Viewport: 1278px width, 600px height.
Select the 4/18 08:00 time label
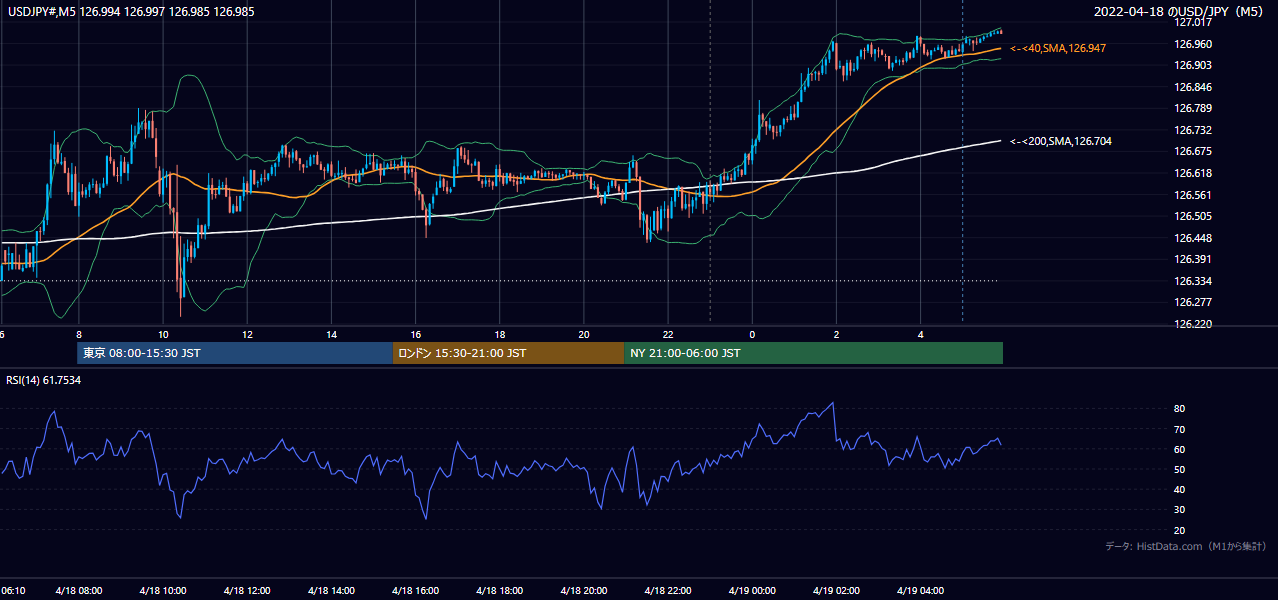(78, 591)
